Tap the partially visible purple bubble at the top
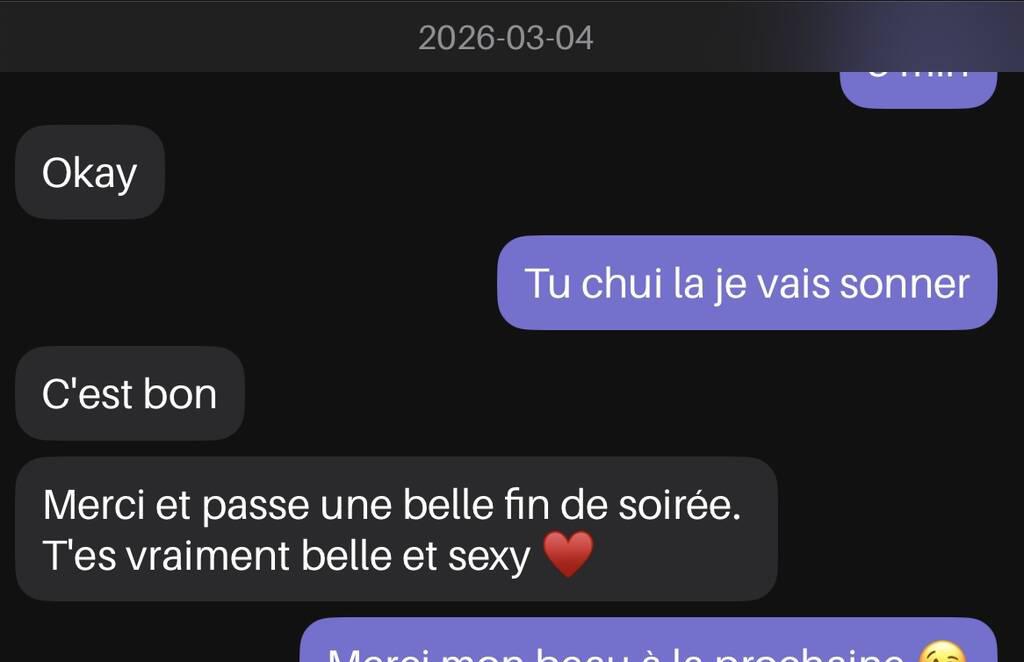The height and width of the screenshot is (662, 1024). click(918, 89)
